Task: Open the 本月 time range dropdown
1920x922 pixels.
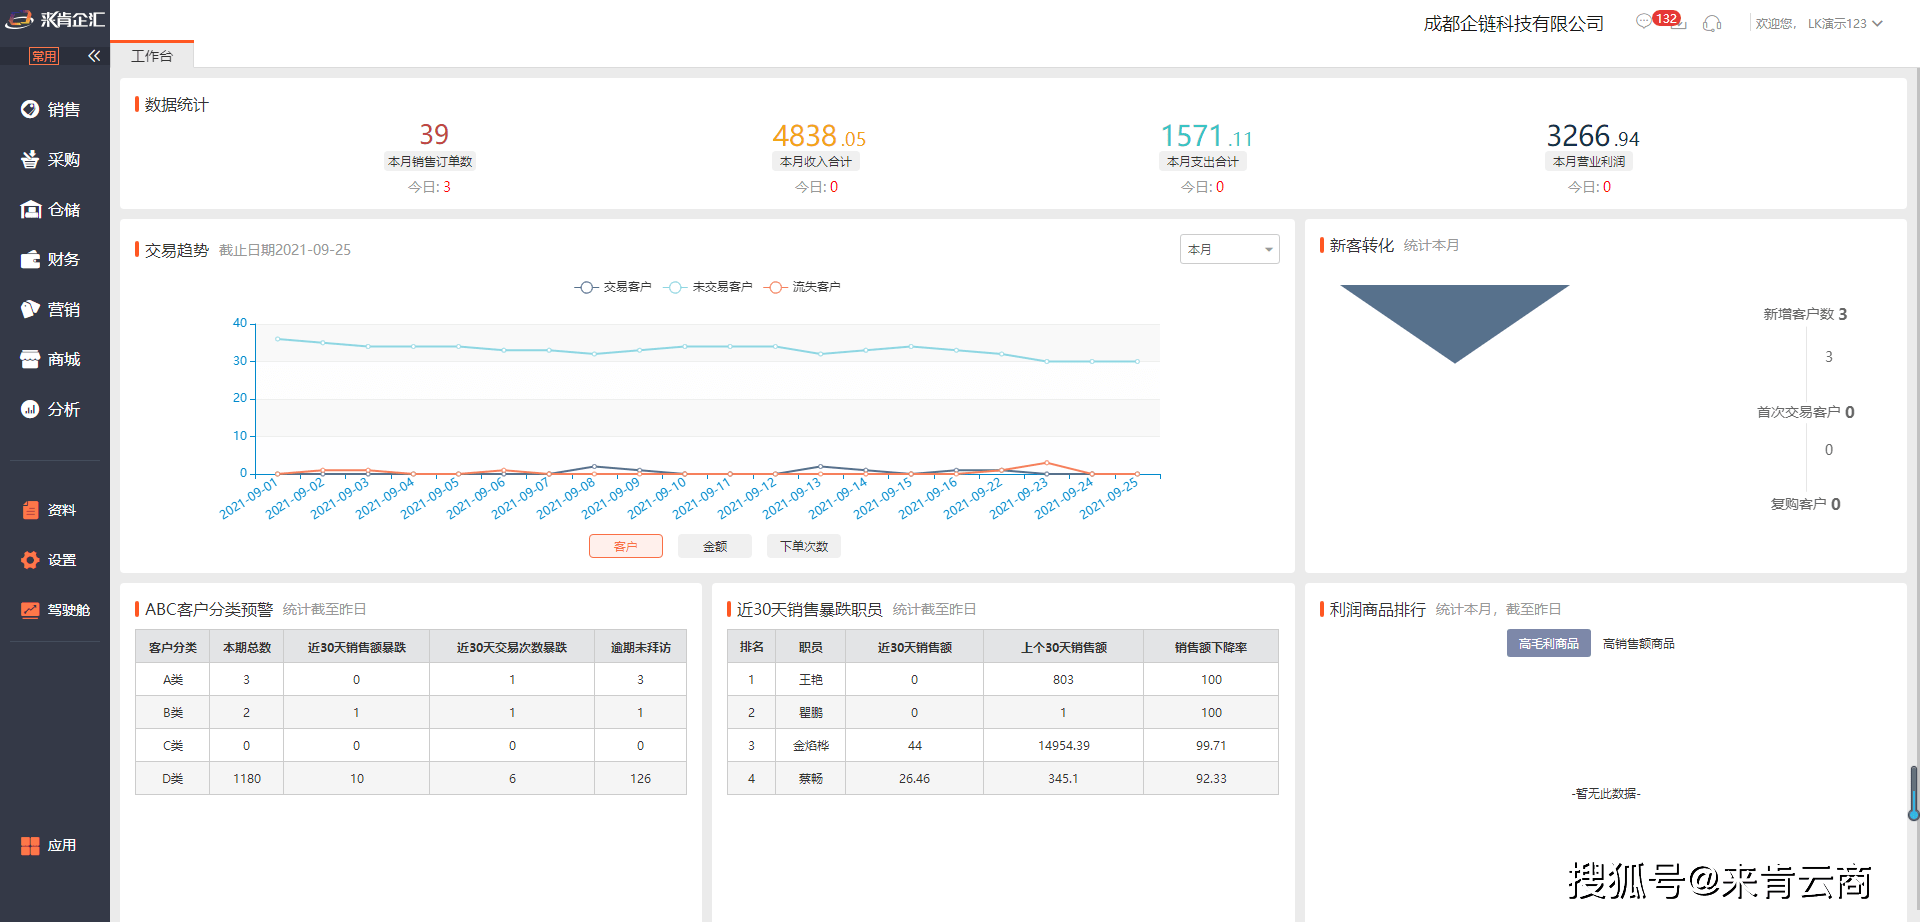Action: pyautogui.click(x=1229, y=248)
